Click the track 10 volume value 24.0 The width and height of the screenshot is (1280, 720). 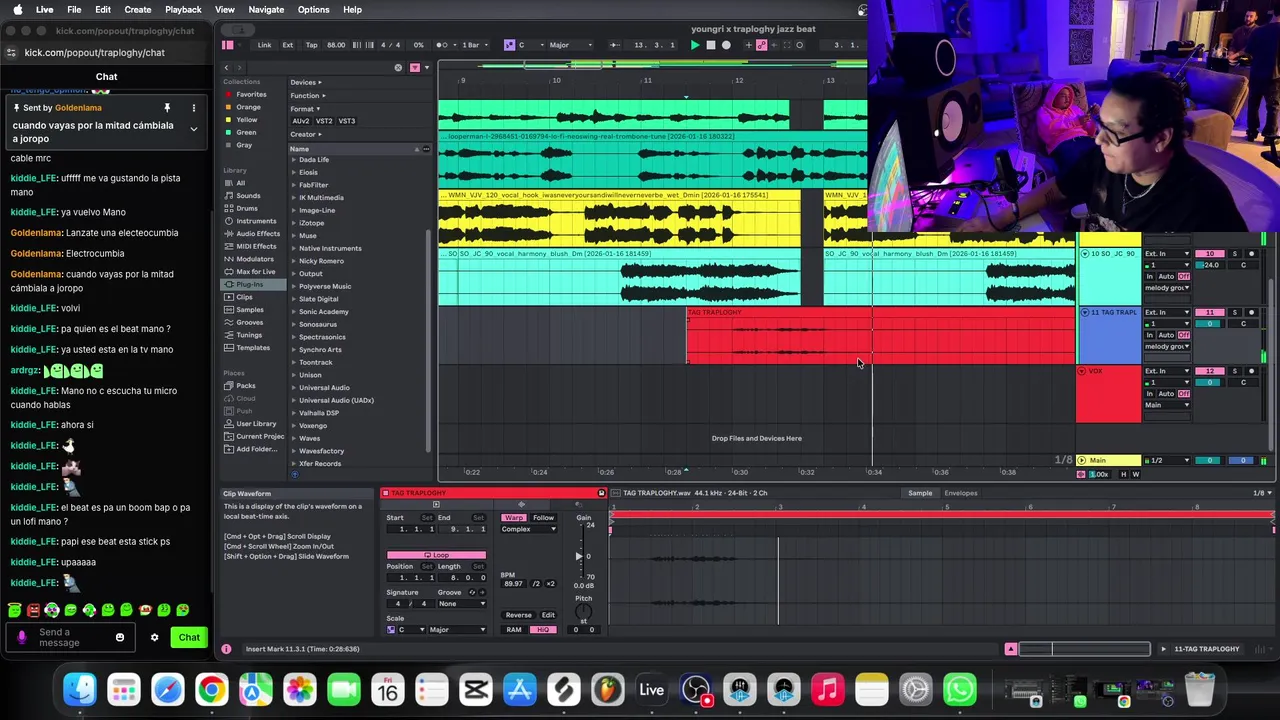(x=1211, y=265)
